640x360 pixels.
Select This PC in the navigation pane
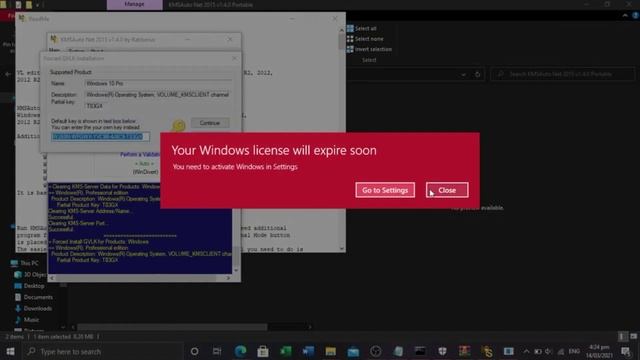coord(25,263)
